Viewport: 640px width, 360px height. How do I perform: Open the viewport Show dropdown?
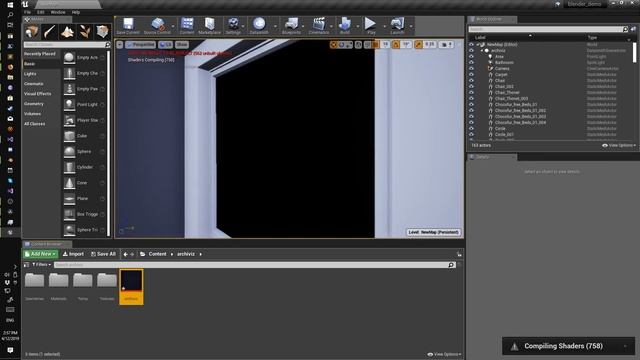point(182,44)
